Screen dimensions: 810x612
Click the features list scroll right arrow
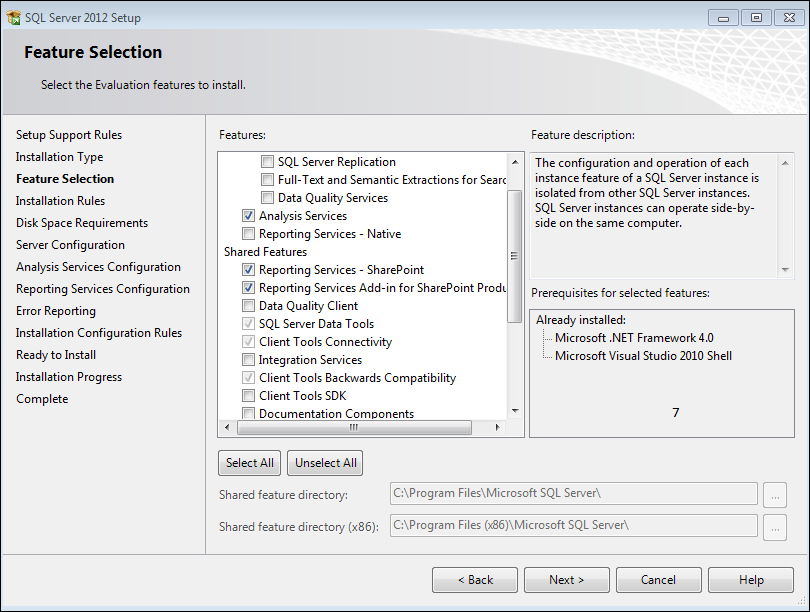click(x=497, y=428)
